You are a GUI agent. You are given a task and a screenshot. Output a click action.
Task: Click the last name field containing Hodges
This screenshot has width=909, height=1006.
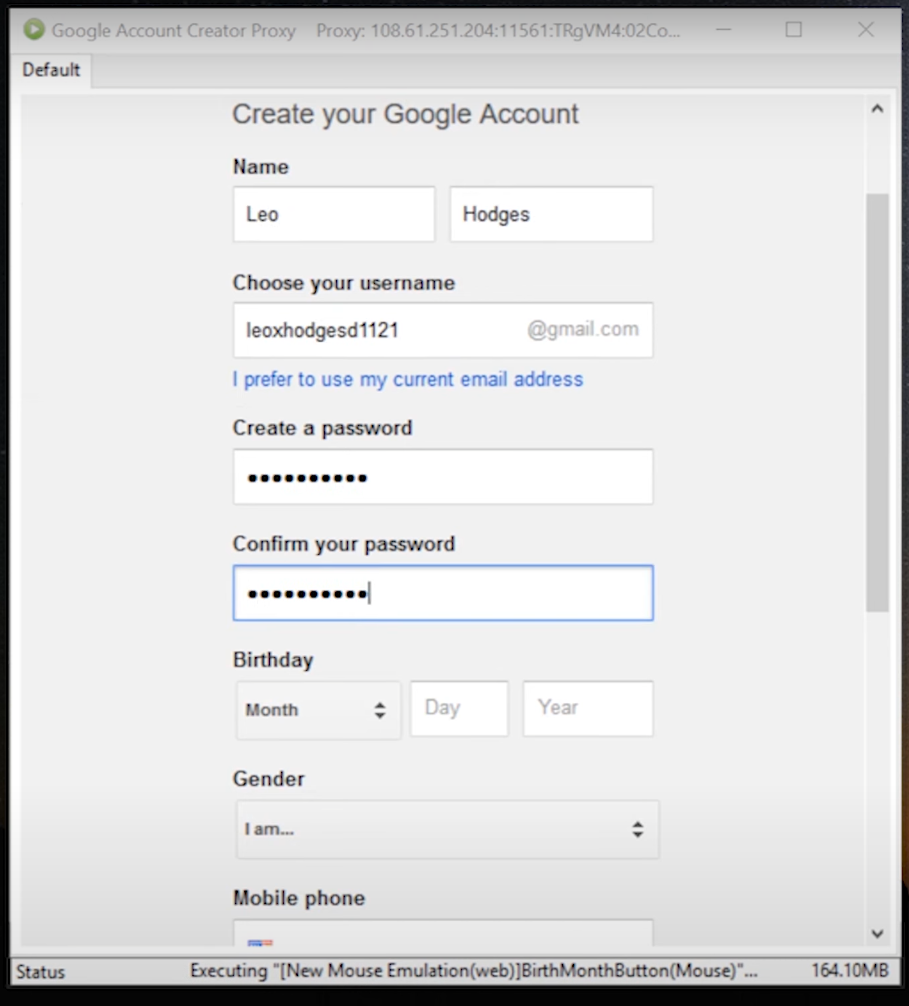pos(551,214)
